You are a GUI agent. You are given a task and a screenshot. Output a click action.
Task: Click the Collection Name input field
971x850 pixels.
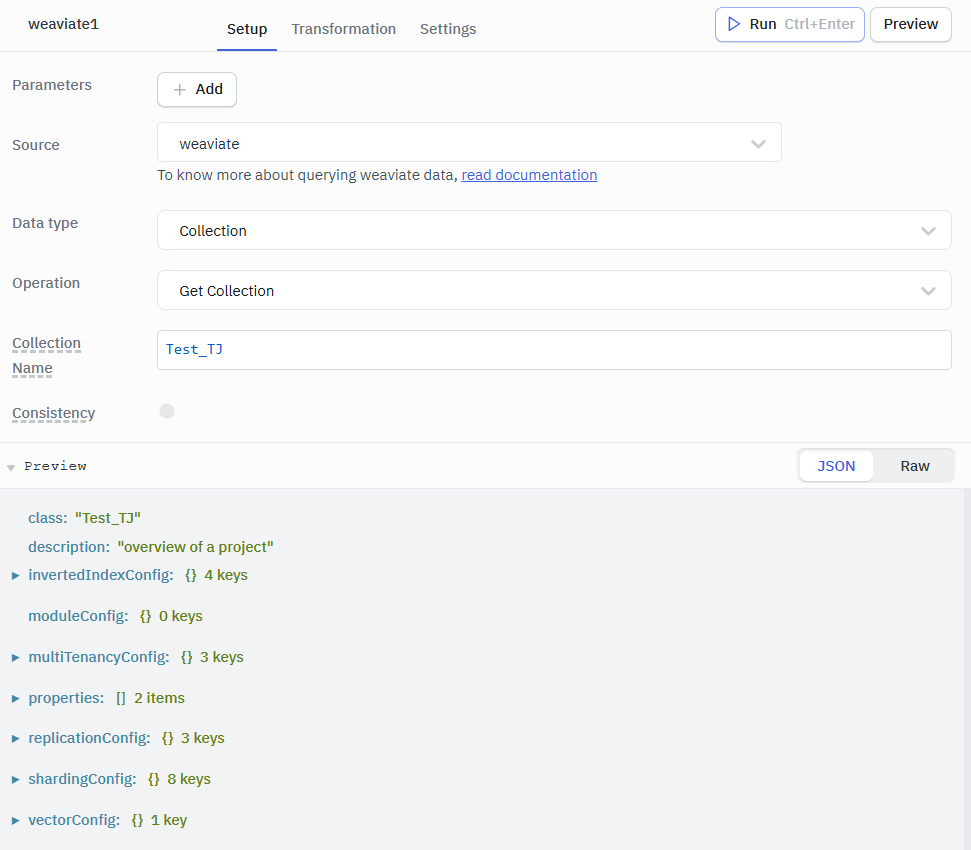click(554, 350)
